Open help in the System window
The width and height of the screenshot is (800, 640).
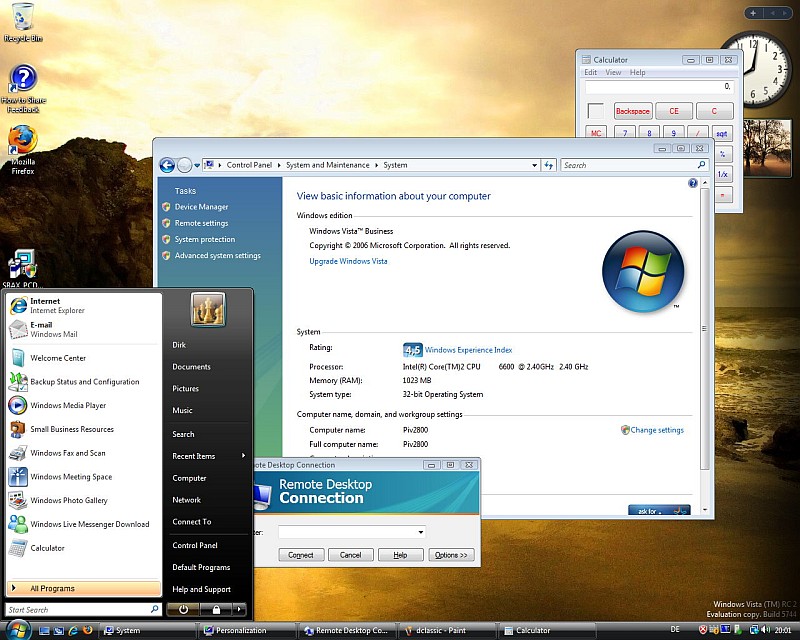(x=692, y=183)
